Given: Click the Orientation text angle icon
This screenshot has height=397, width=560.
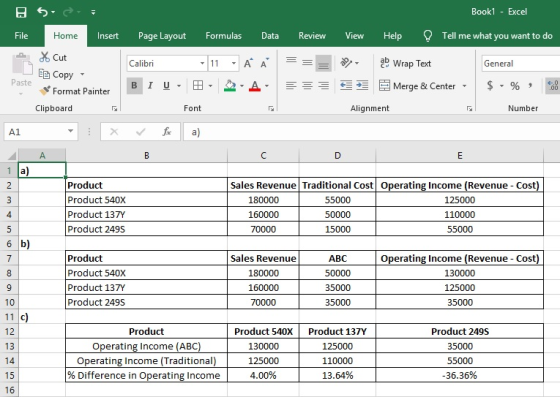Looking at the screenshot, I should pyautogui.click(x=346, y=63).
